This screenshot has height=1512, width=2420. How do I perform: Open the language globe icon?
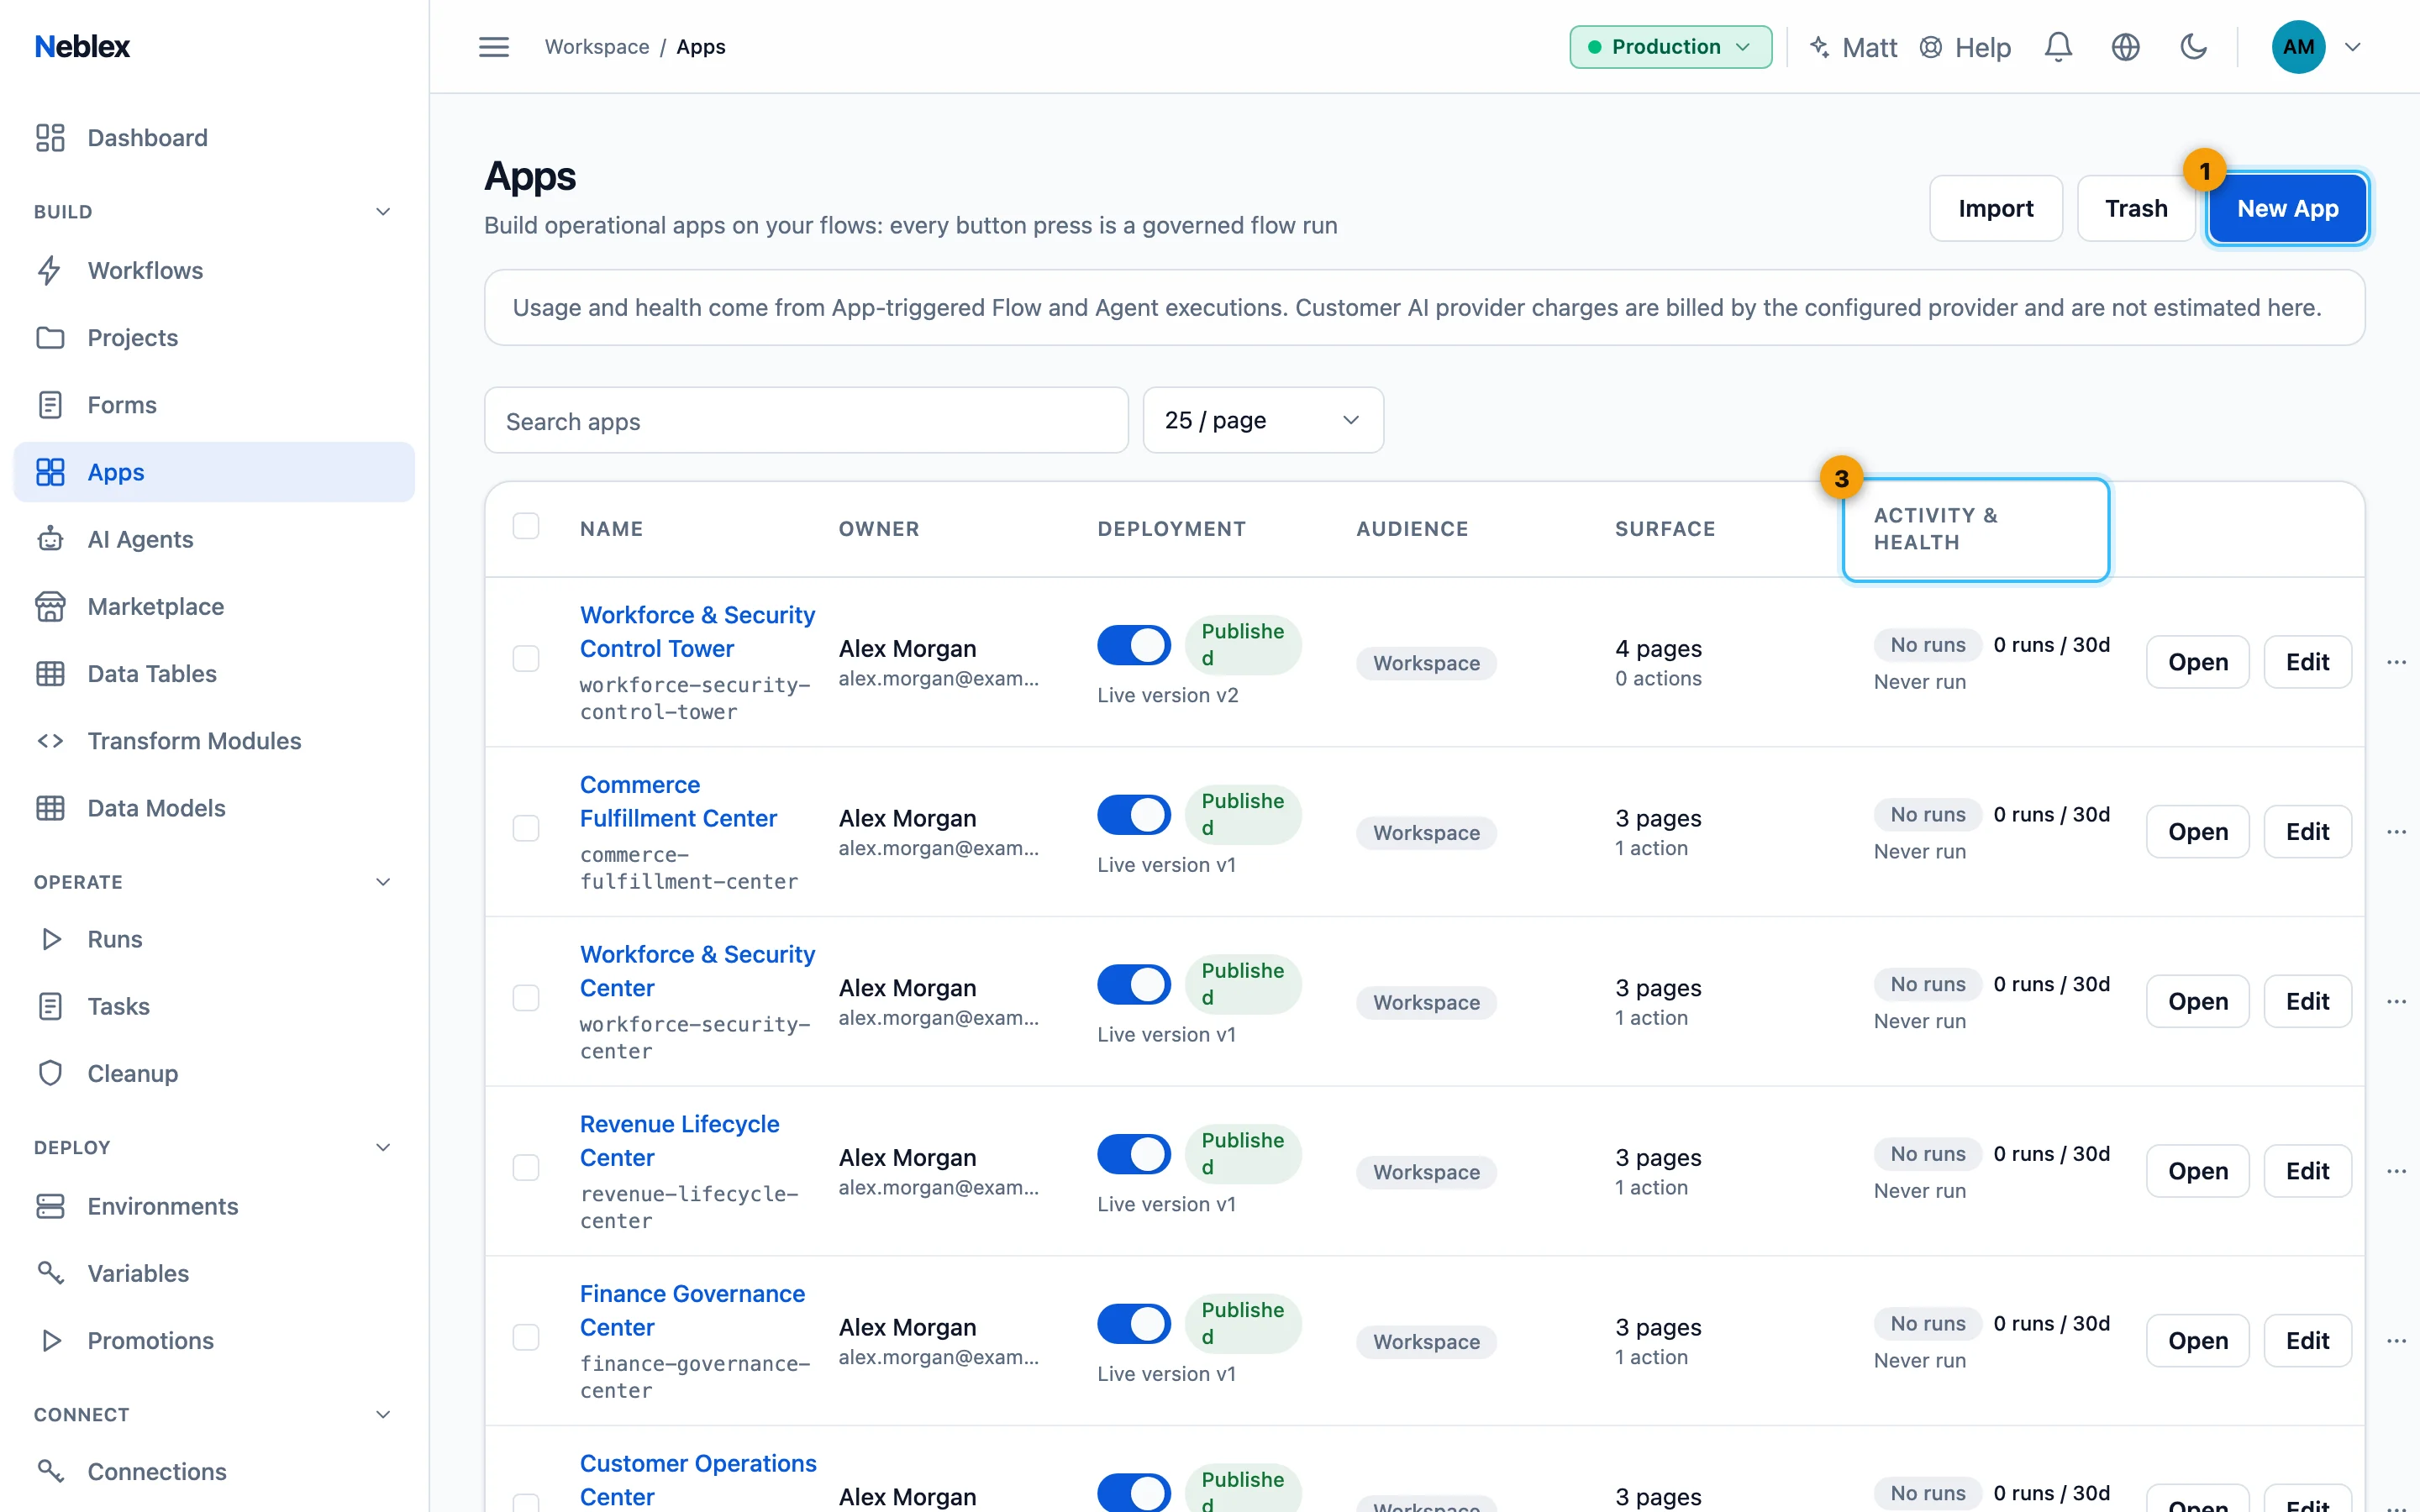click(2125, 47)
